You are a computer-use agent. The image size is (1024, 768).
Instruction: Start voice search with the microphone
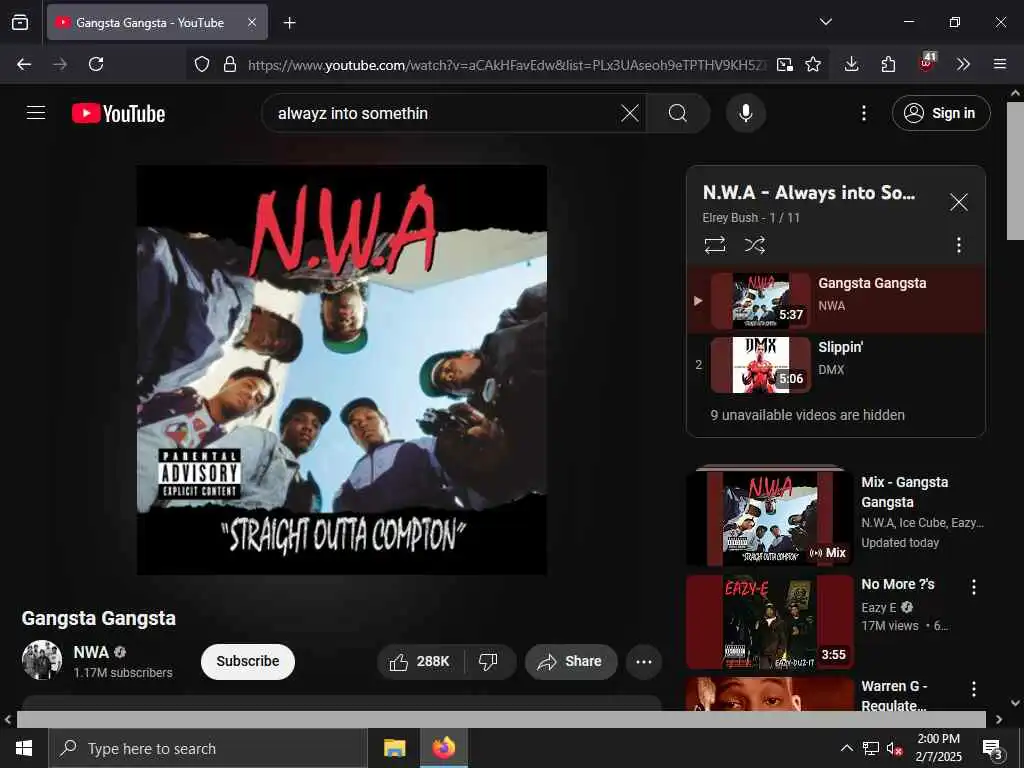coord(746,113)
